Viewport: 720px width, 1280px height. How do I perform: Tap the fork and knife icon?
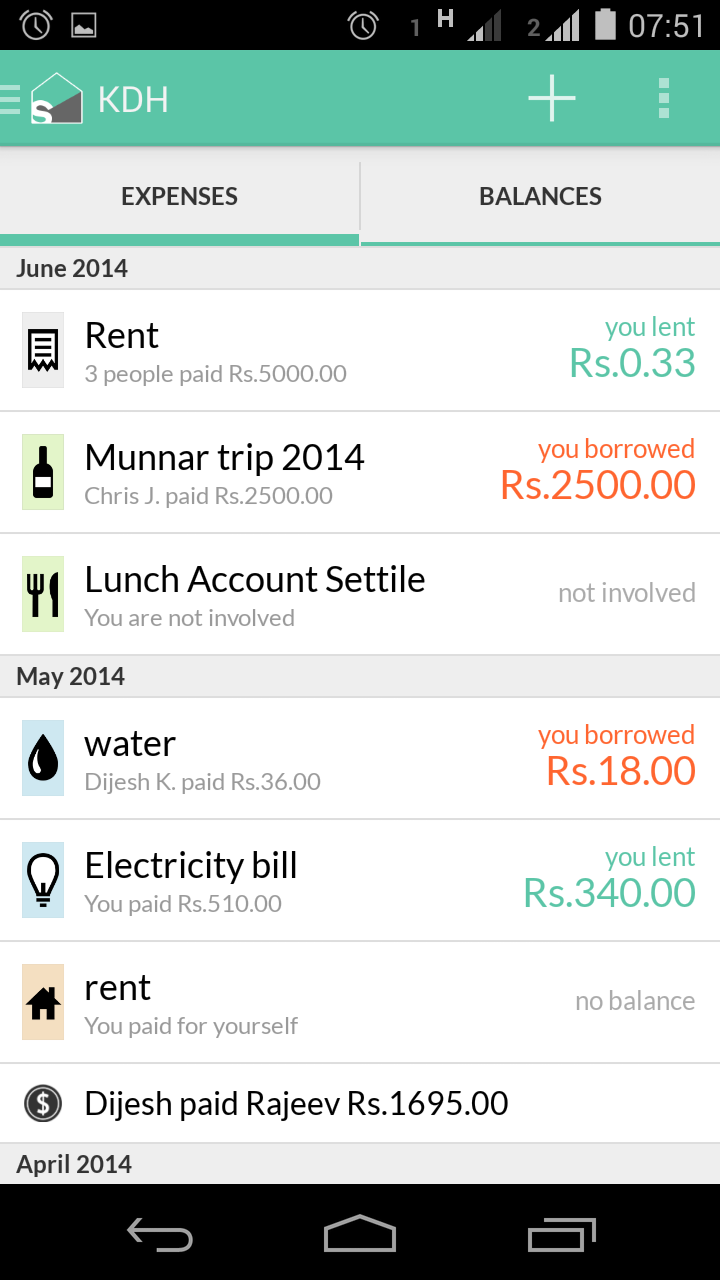43,594
